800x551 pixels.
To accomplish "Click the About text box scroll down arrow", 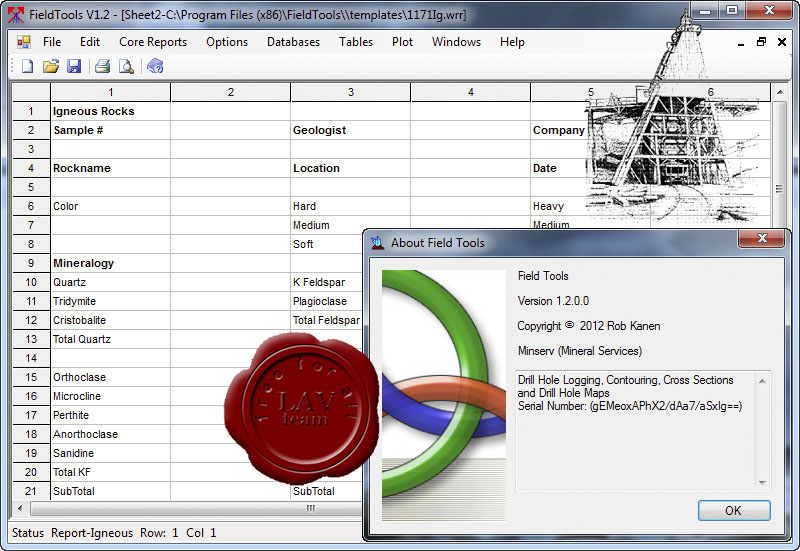I will [x=762, y=483].
